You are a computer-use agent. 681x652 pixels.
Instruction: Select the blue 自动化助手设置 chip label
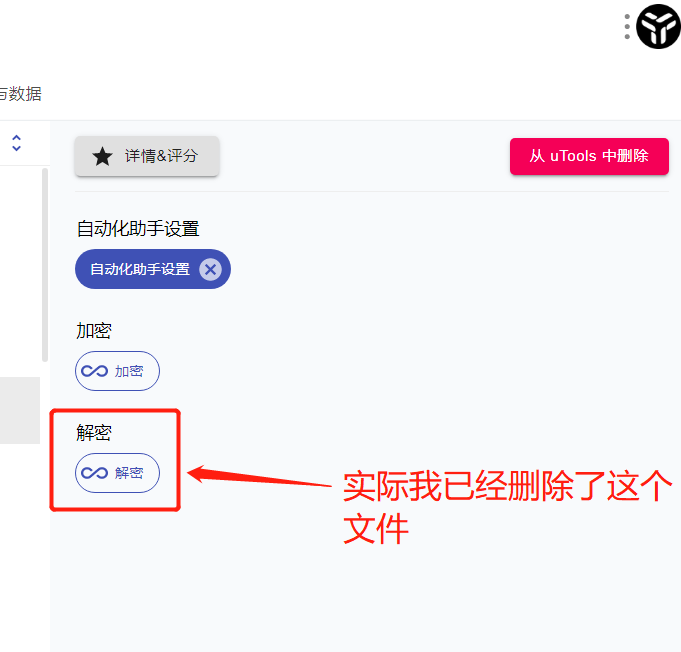(140, 269)
